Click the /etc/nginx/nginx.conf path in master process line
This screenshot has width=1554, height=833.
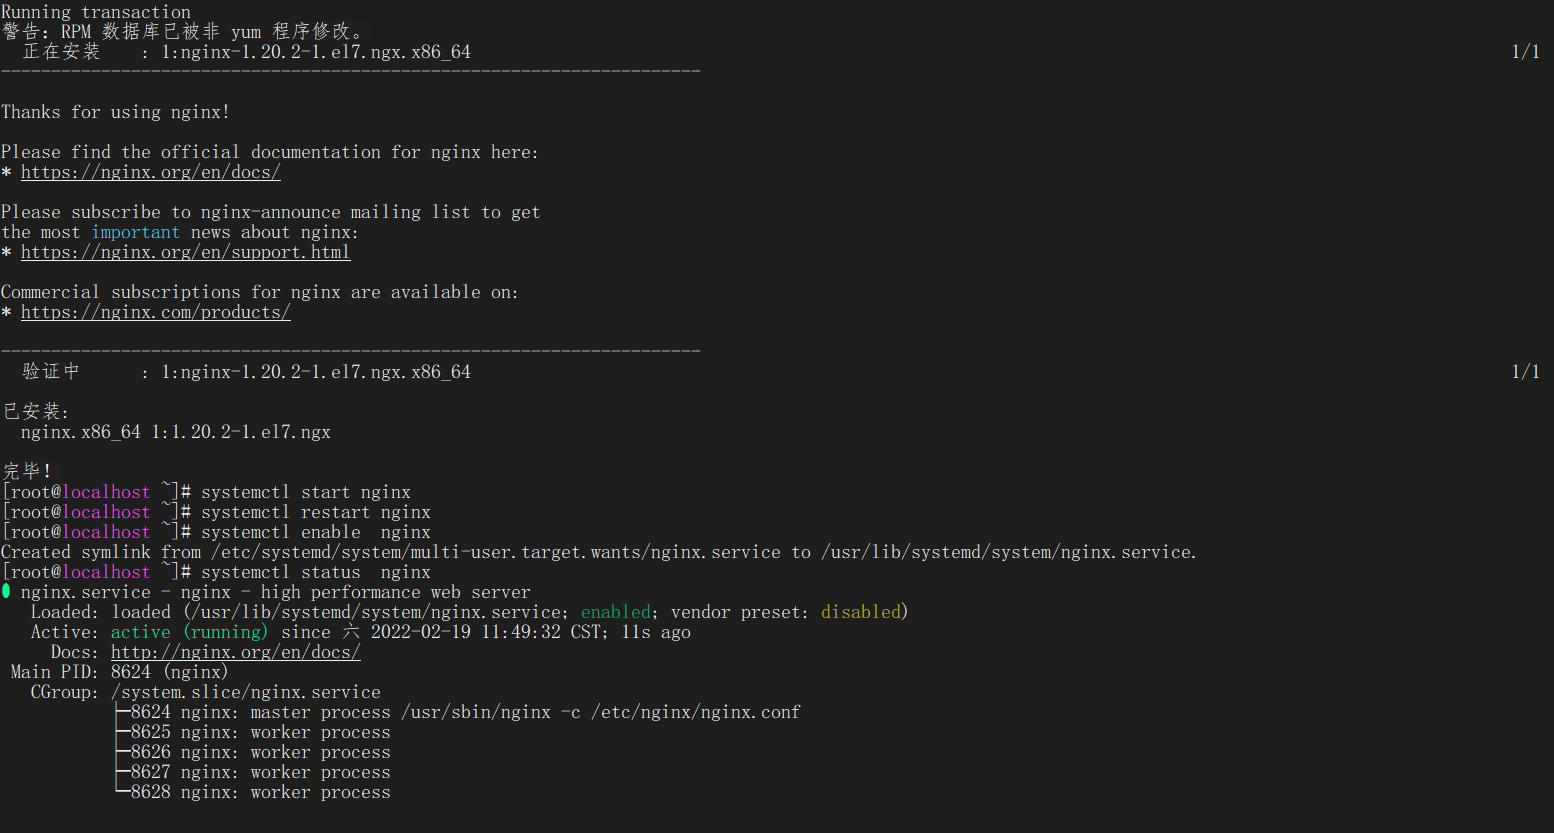[x=695, y=712]
